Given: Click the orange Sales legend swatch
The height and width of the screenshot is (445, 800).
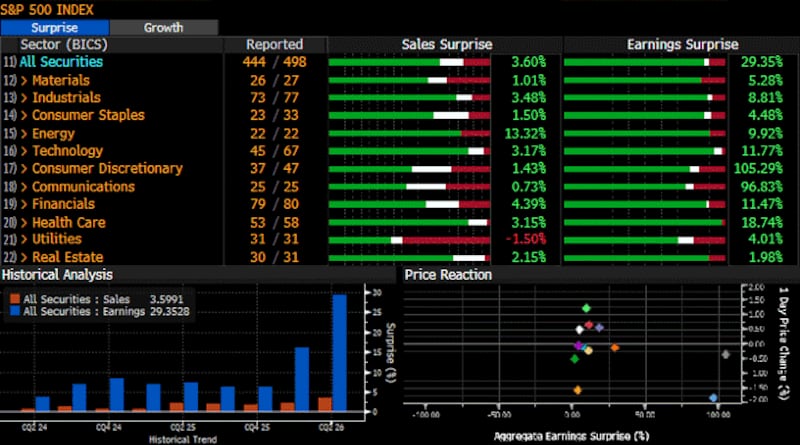Looking at the screenshot, I should pos(14,299).
